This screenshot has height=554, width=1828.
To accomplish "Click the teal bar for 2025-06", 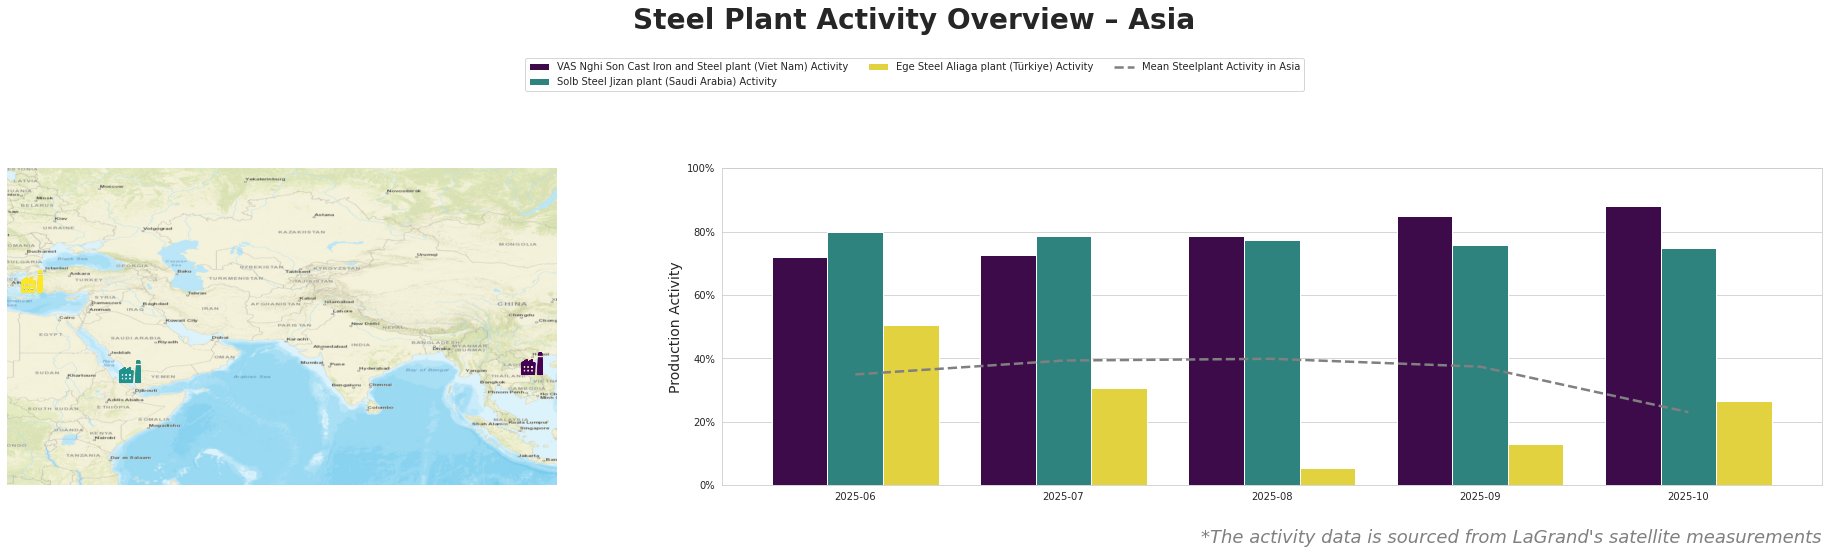I will pos(855,359).
